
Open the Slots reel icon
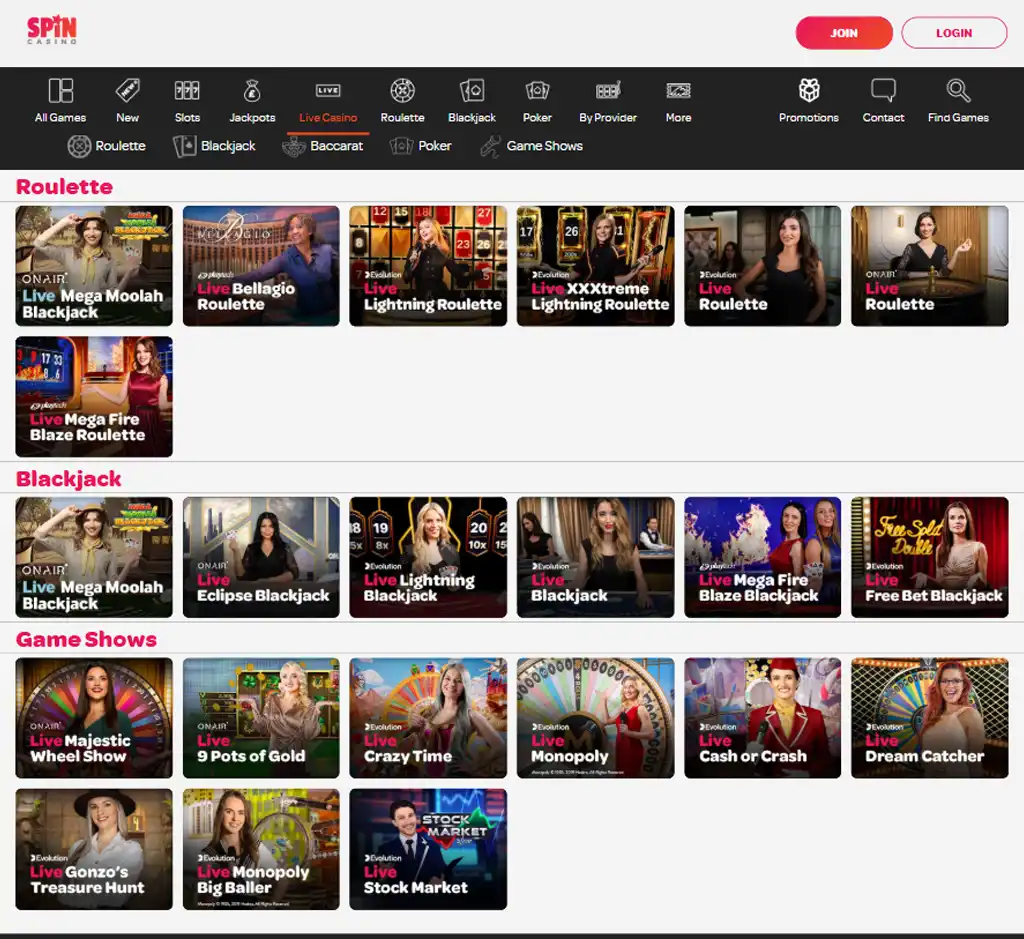click(187, 90)
